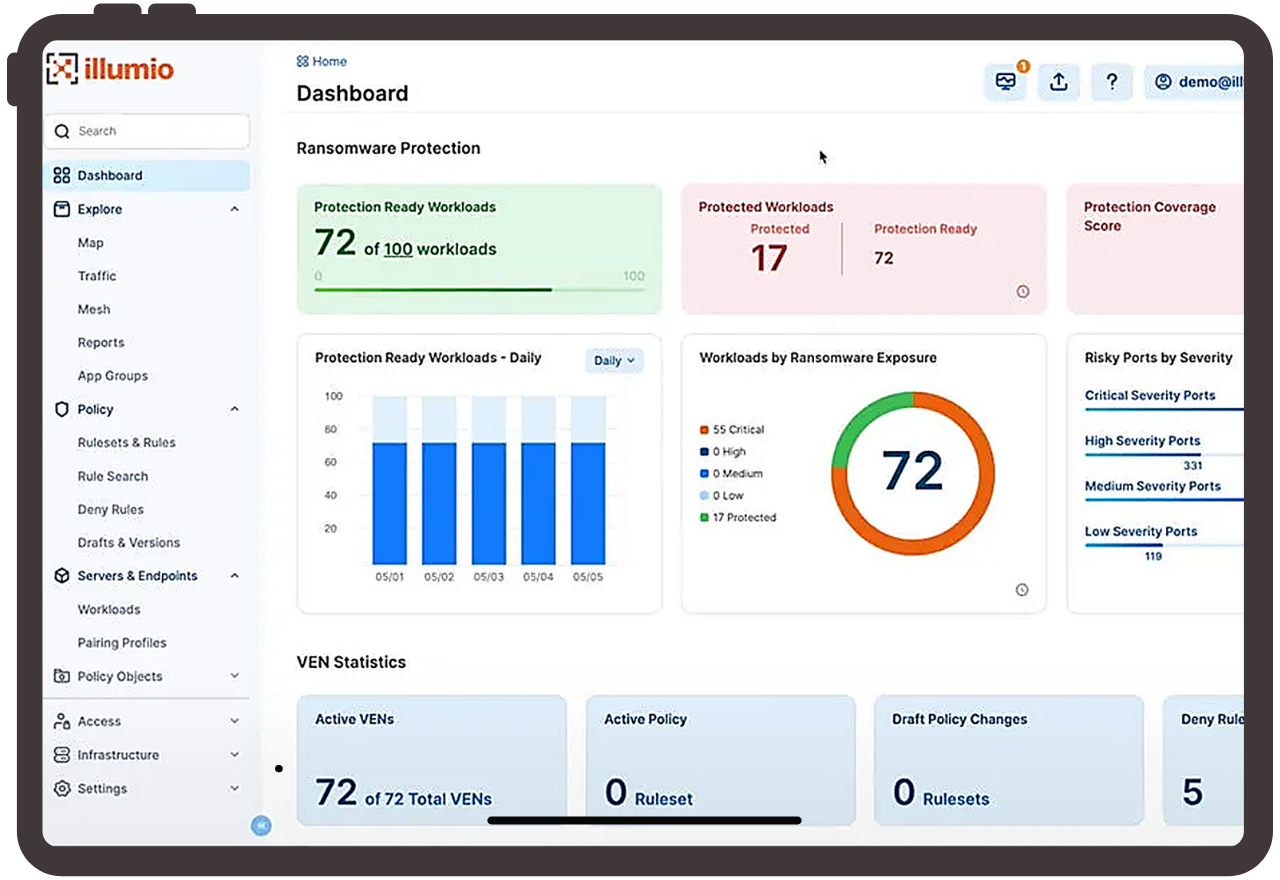Click the Dashboard grid icon
The image size is (1280, 880).
(62, 175)
